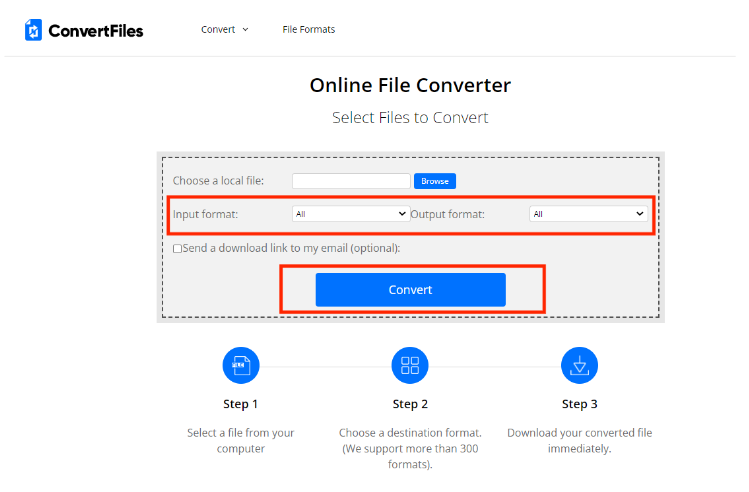Click the Convert menu chevron arrow
The height and width of the screenshot is (492, 749).
(x=246, y=30)
